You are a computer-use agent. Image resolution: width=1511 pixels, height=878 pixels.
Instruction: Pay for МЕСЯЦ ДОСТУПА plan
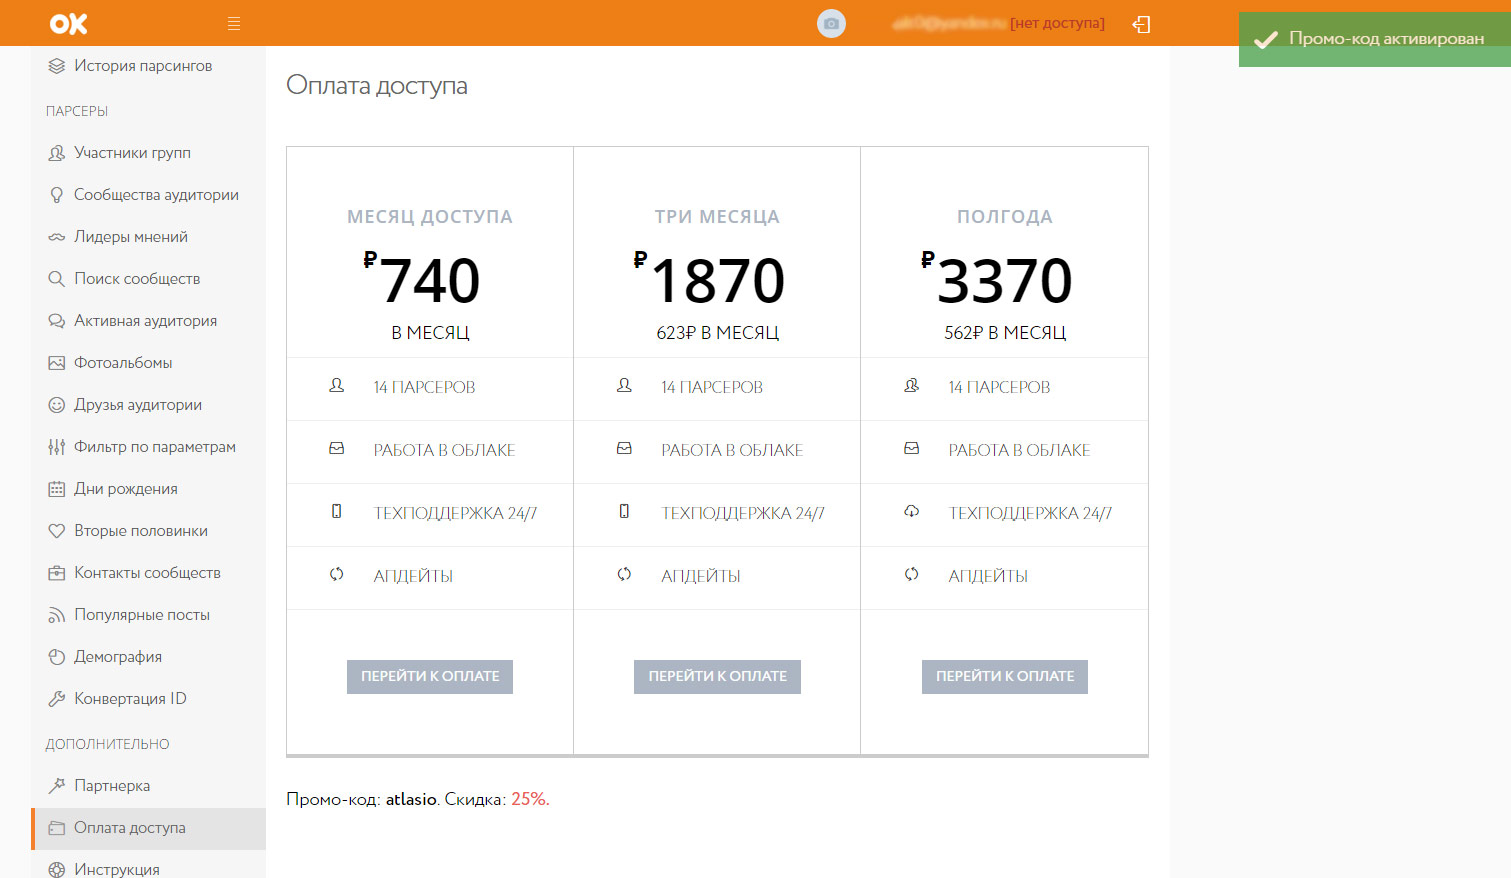click(x=430, y=677)
